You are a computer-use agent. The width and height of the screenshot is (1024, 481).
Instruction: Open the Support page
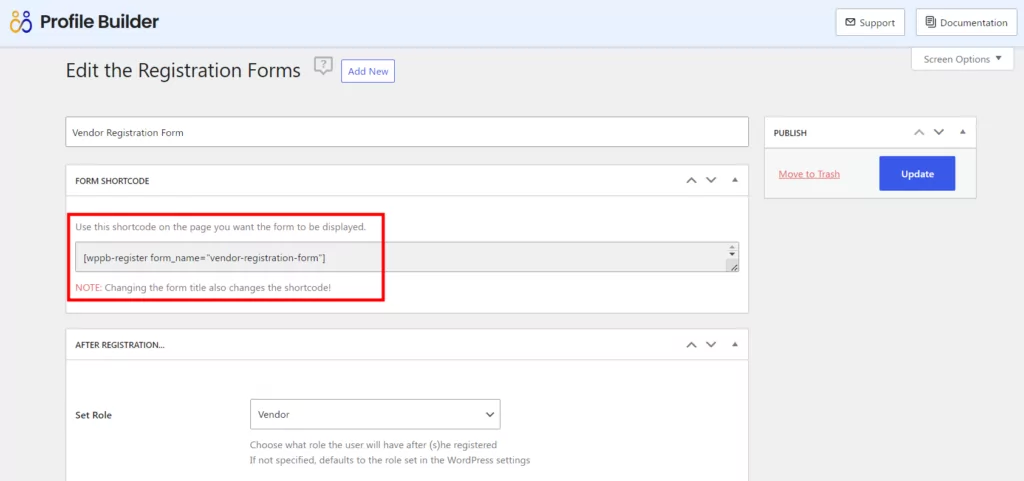coord(870,23)
